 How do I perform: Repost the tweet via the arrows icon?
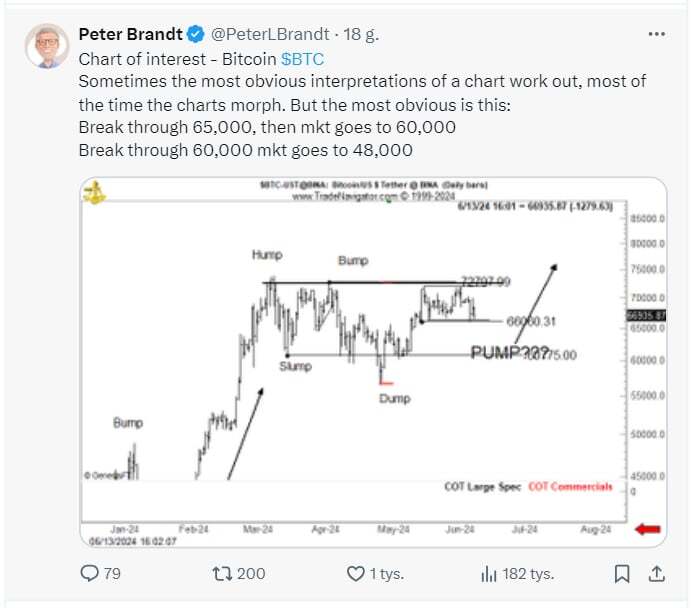tap(223, 573)
